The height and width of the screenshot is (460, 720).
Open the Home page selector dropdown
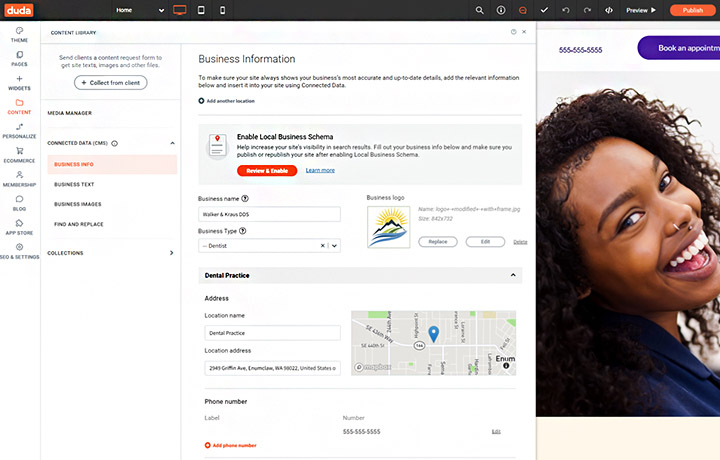(x=140, y=10)
